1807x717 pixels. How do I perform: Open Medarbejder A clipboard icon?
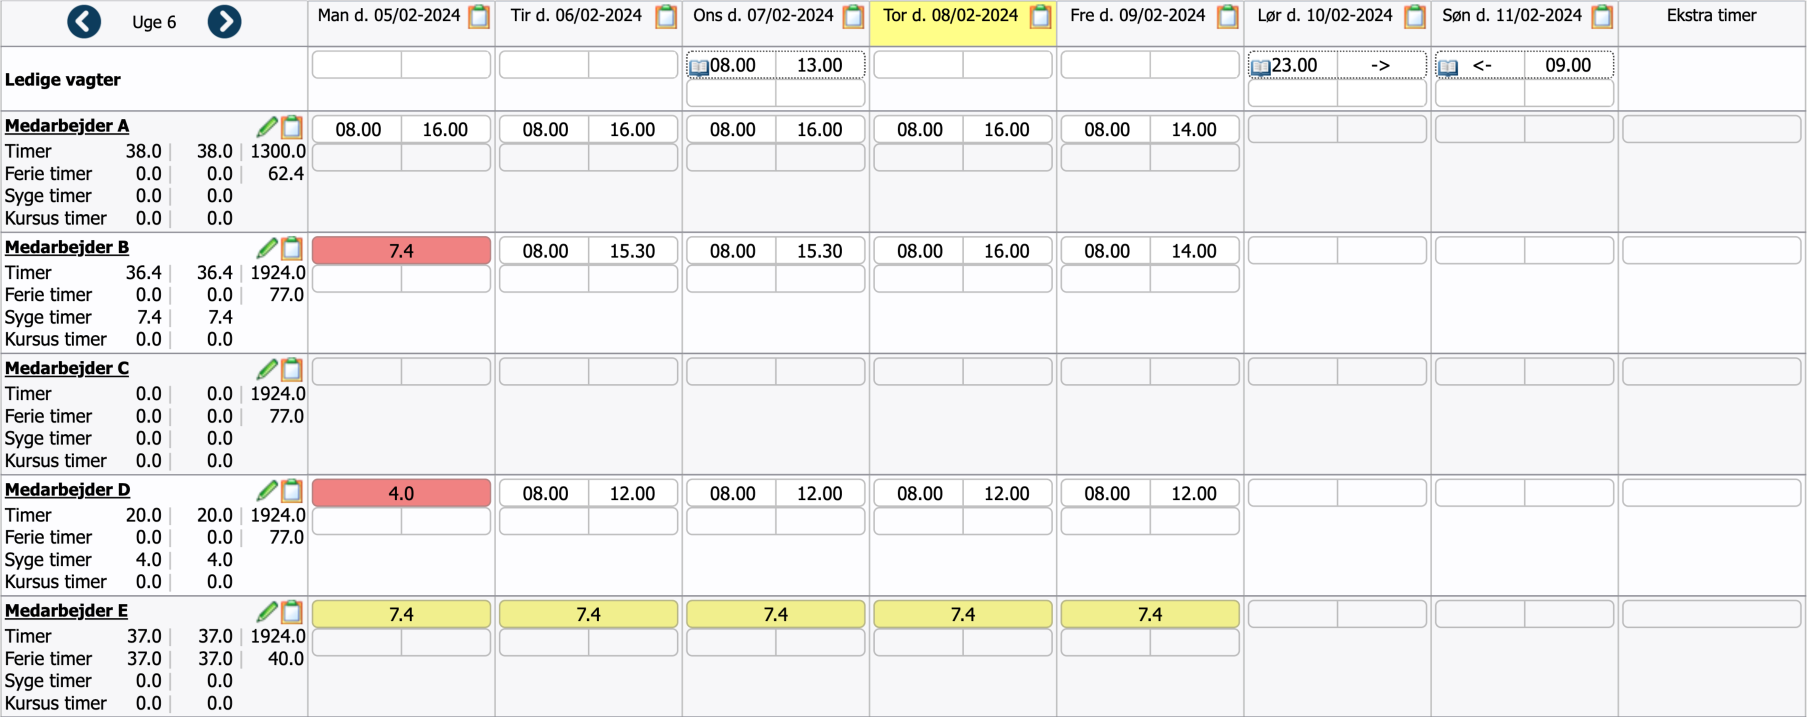pyautogui.click(x=292, y=126)
